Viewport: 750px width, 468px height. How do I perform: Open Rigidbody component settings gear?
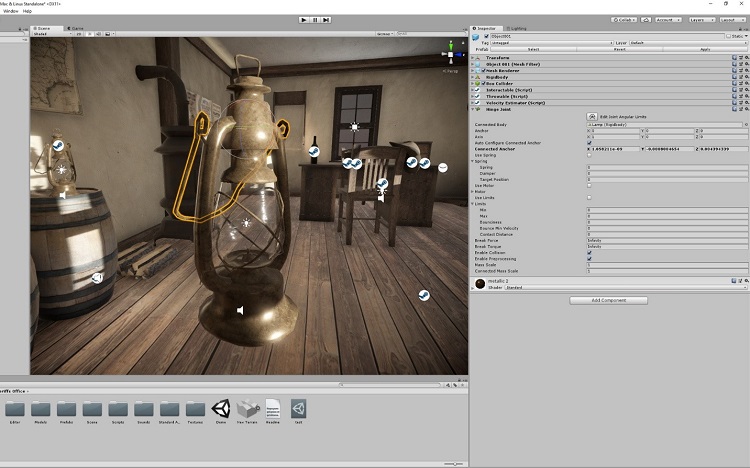pyautogui.click(x=747, y=77)
